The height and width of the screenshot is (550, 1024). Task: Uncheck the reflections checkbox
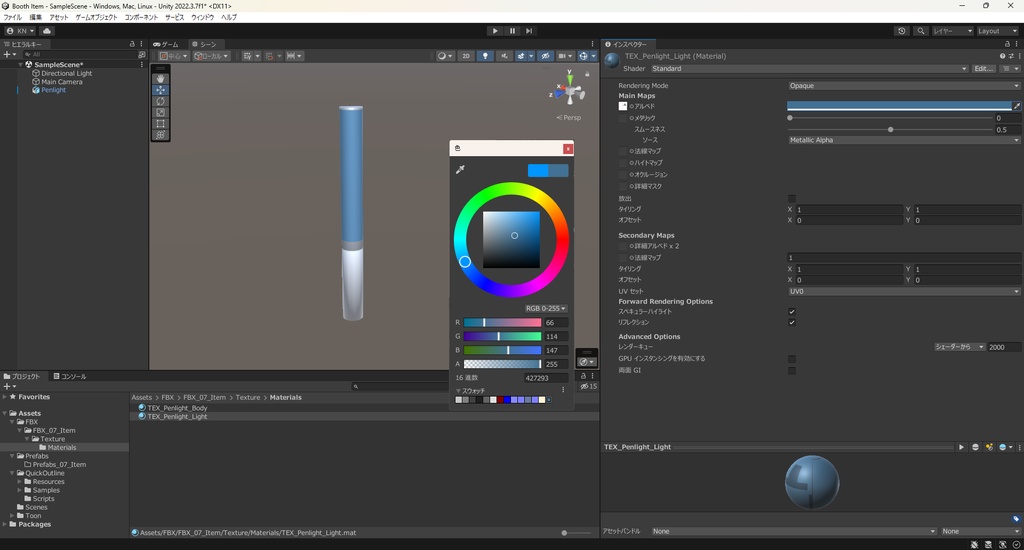792,322
